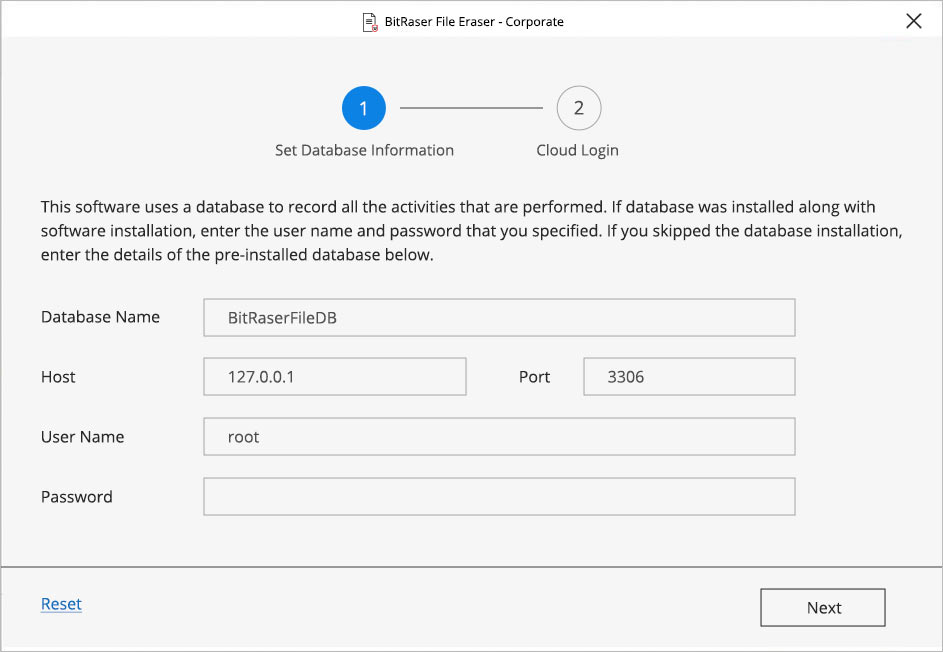The height and width of the screenshot is (652, 943).
Task: Click the Password label
Action: 76,497
